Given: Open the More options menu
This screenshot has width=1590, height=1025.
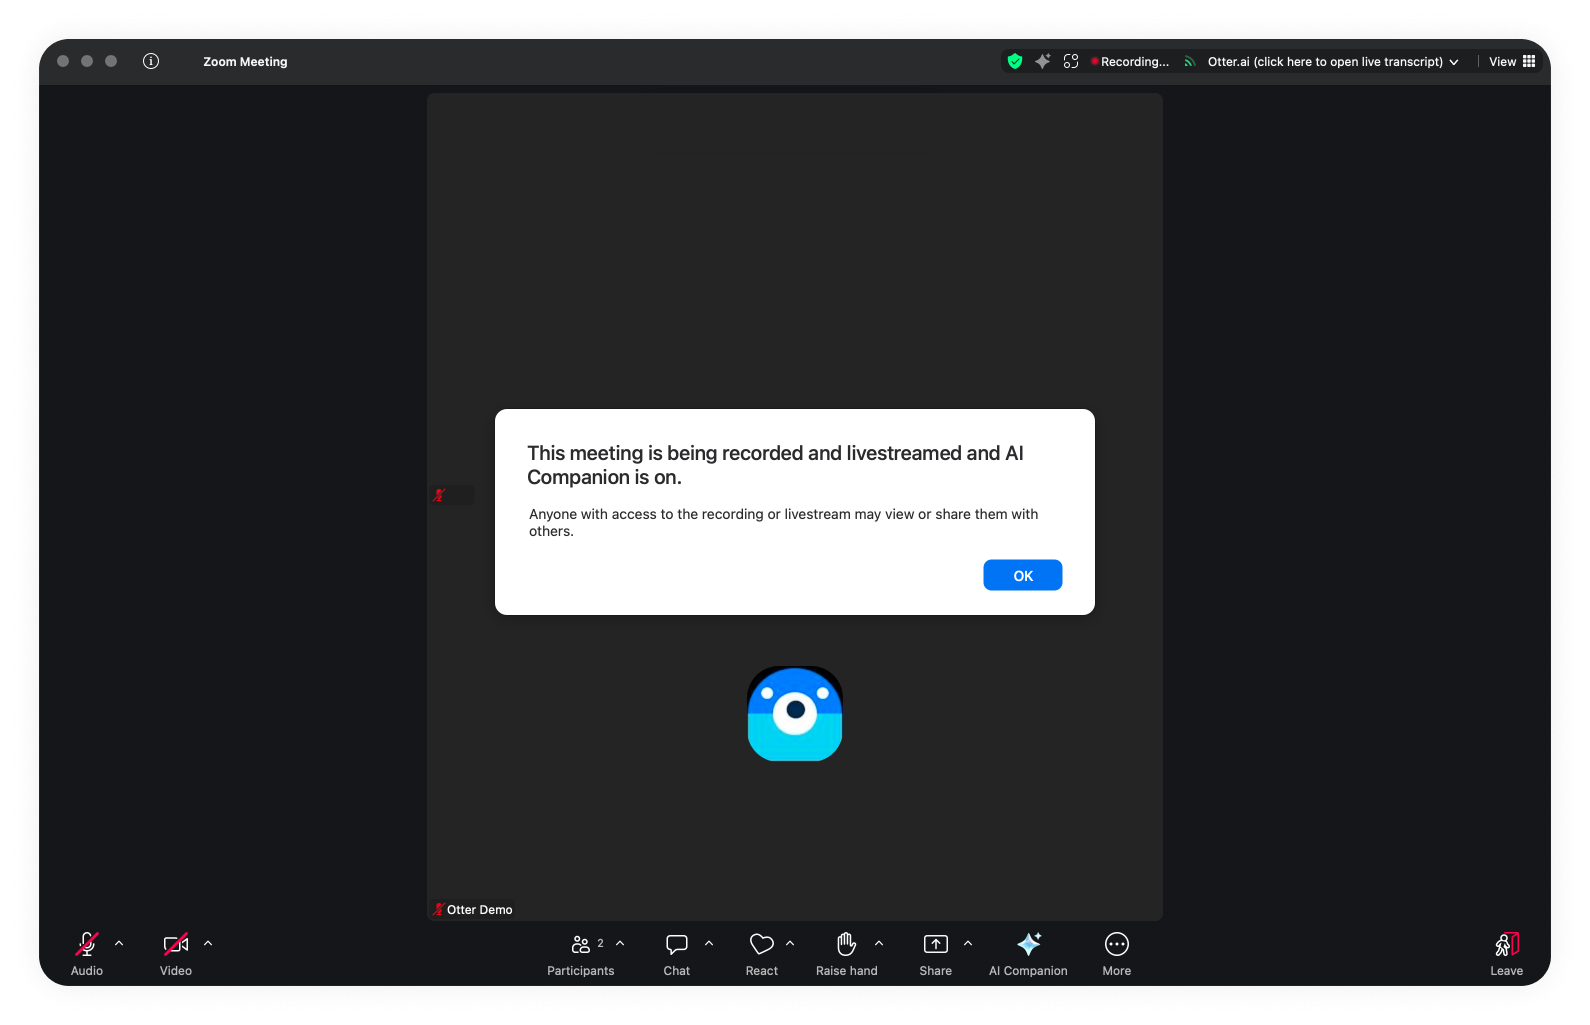Looking at the screenshot, I should click(1116, 954).
